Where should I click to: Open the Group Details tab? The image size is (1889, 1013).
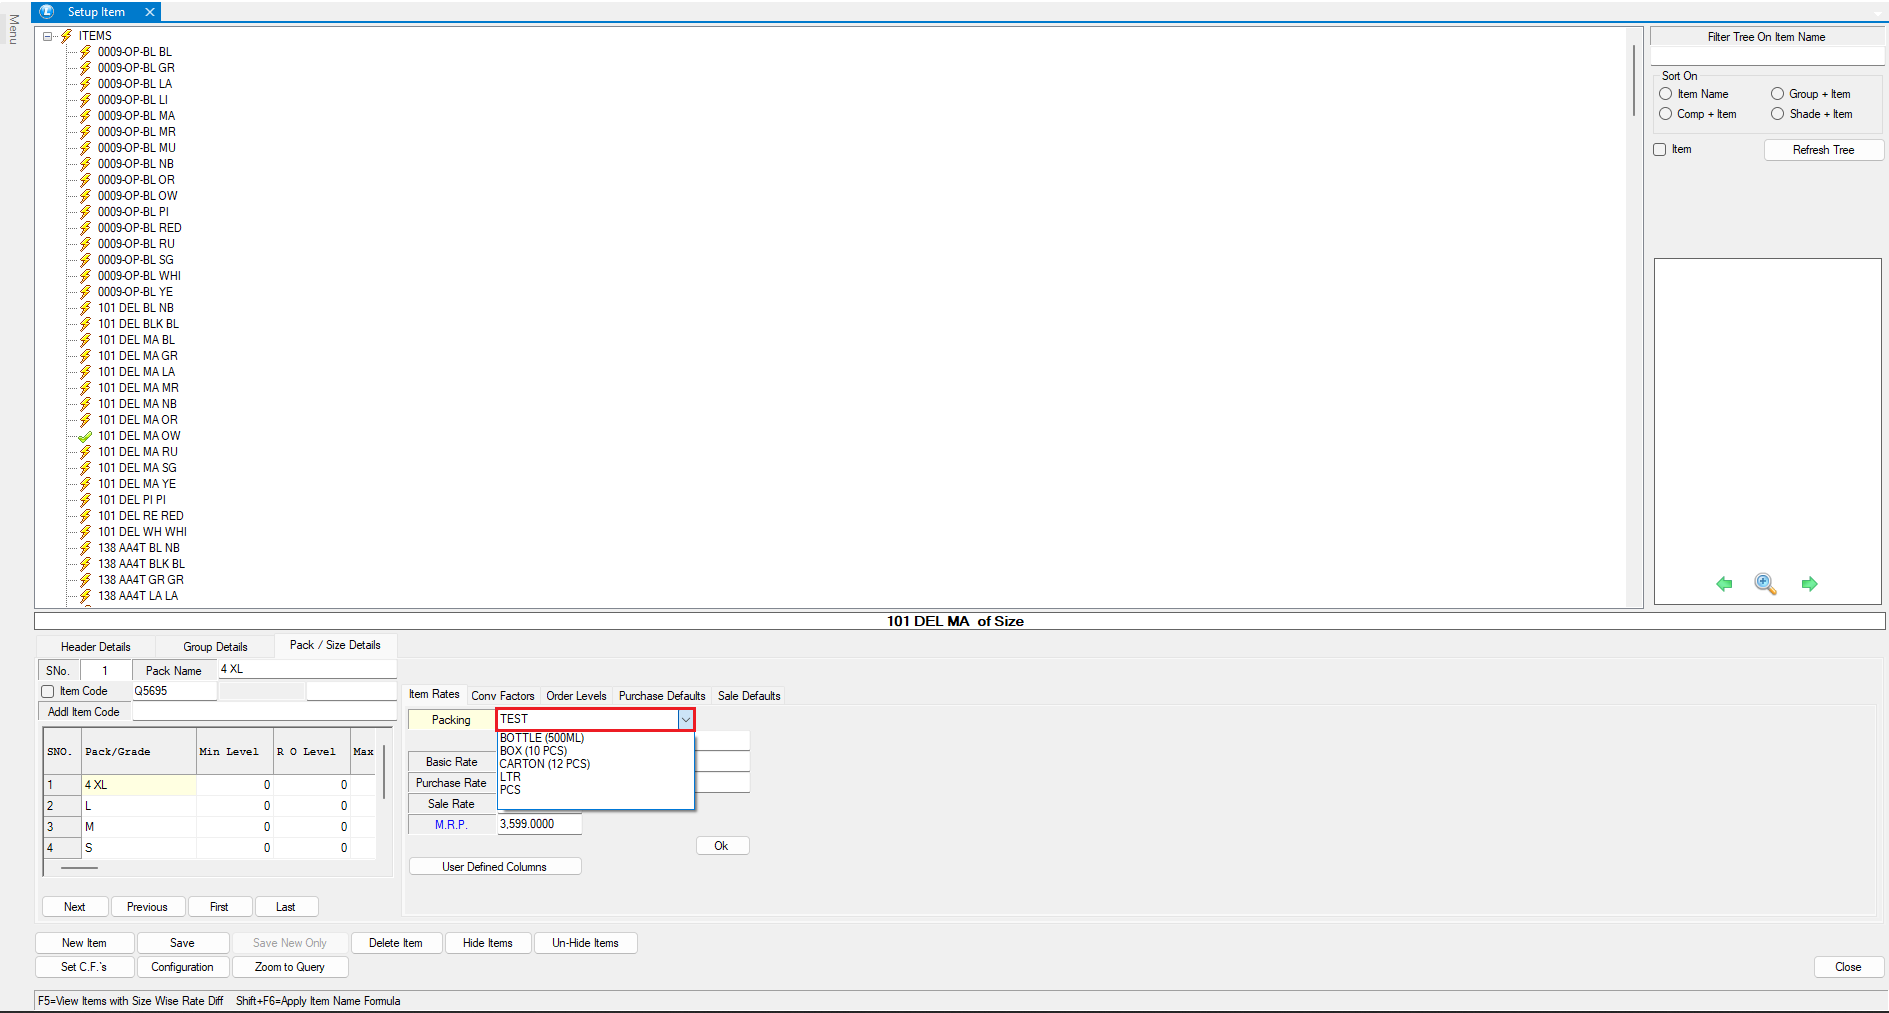[x=215, y=647]
